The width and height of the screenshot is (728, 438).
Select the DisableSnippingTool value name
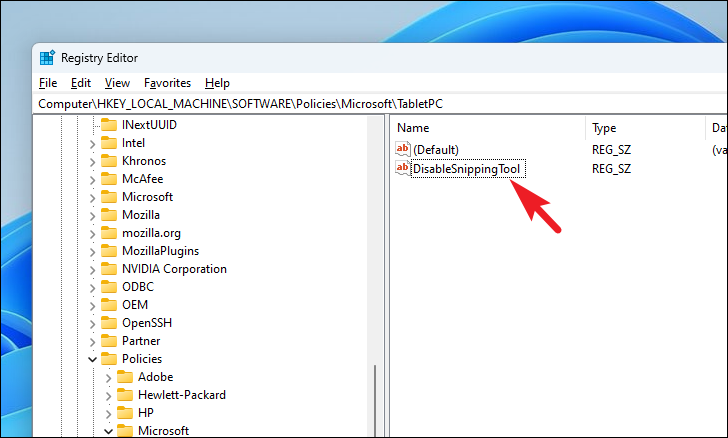pyautogui.click(x=467, y=169)
